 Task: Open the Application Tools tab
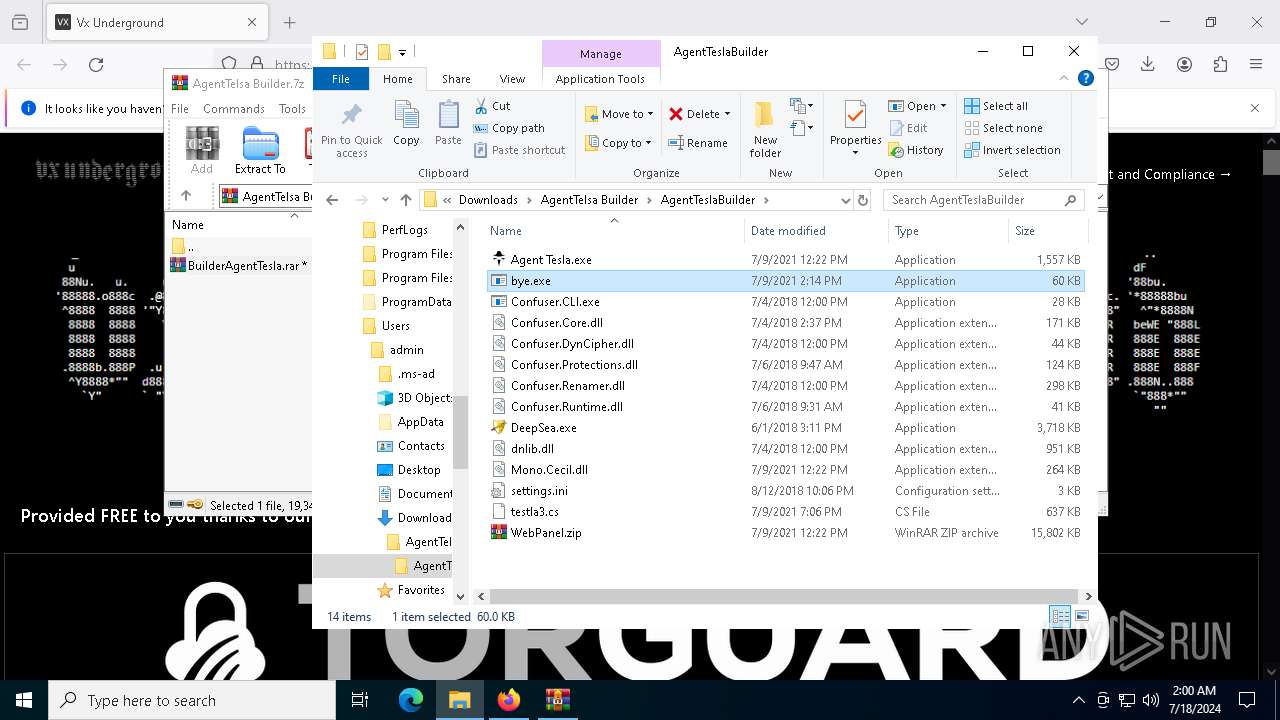(600, 79)
